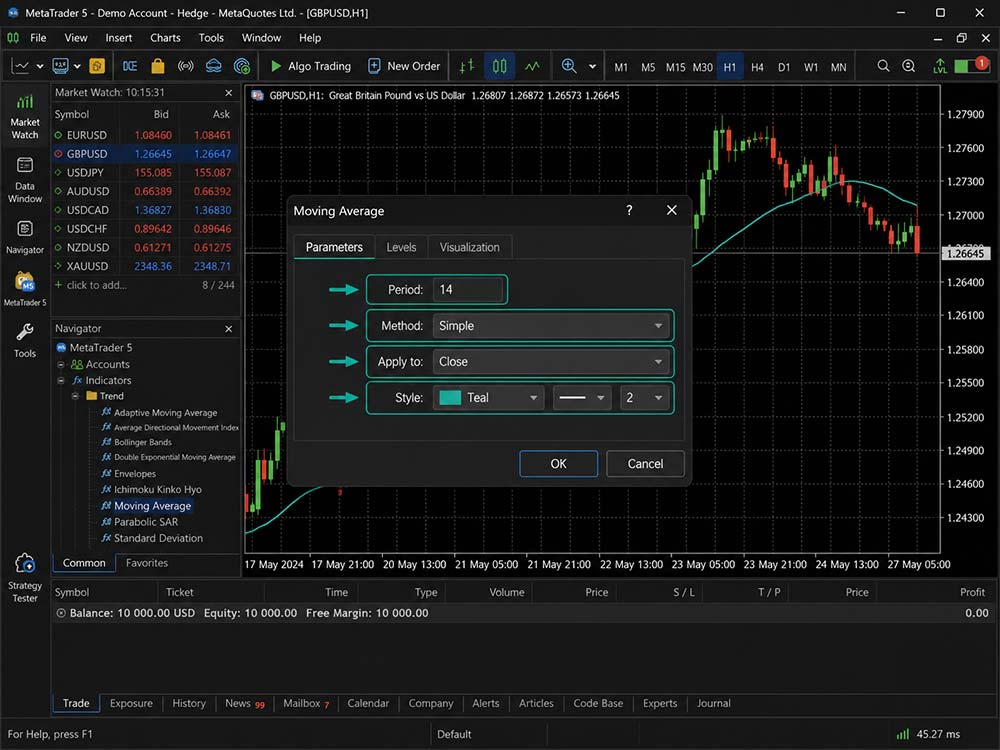The width and height of the screenshot is (1000, 750).
Task: Click the radar signal icon with plus
Action: 242,66
